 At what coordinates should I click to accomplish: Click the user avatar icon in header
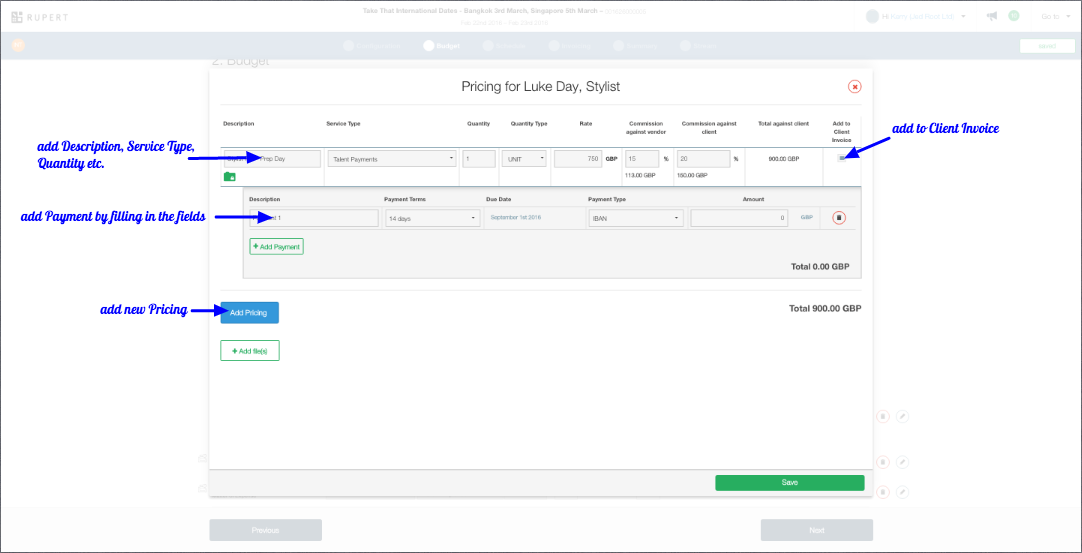pos(872,16)
